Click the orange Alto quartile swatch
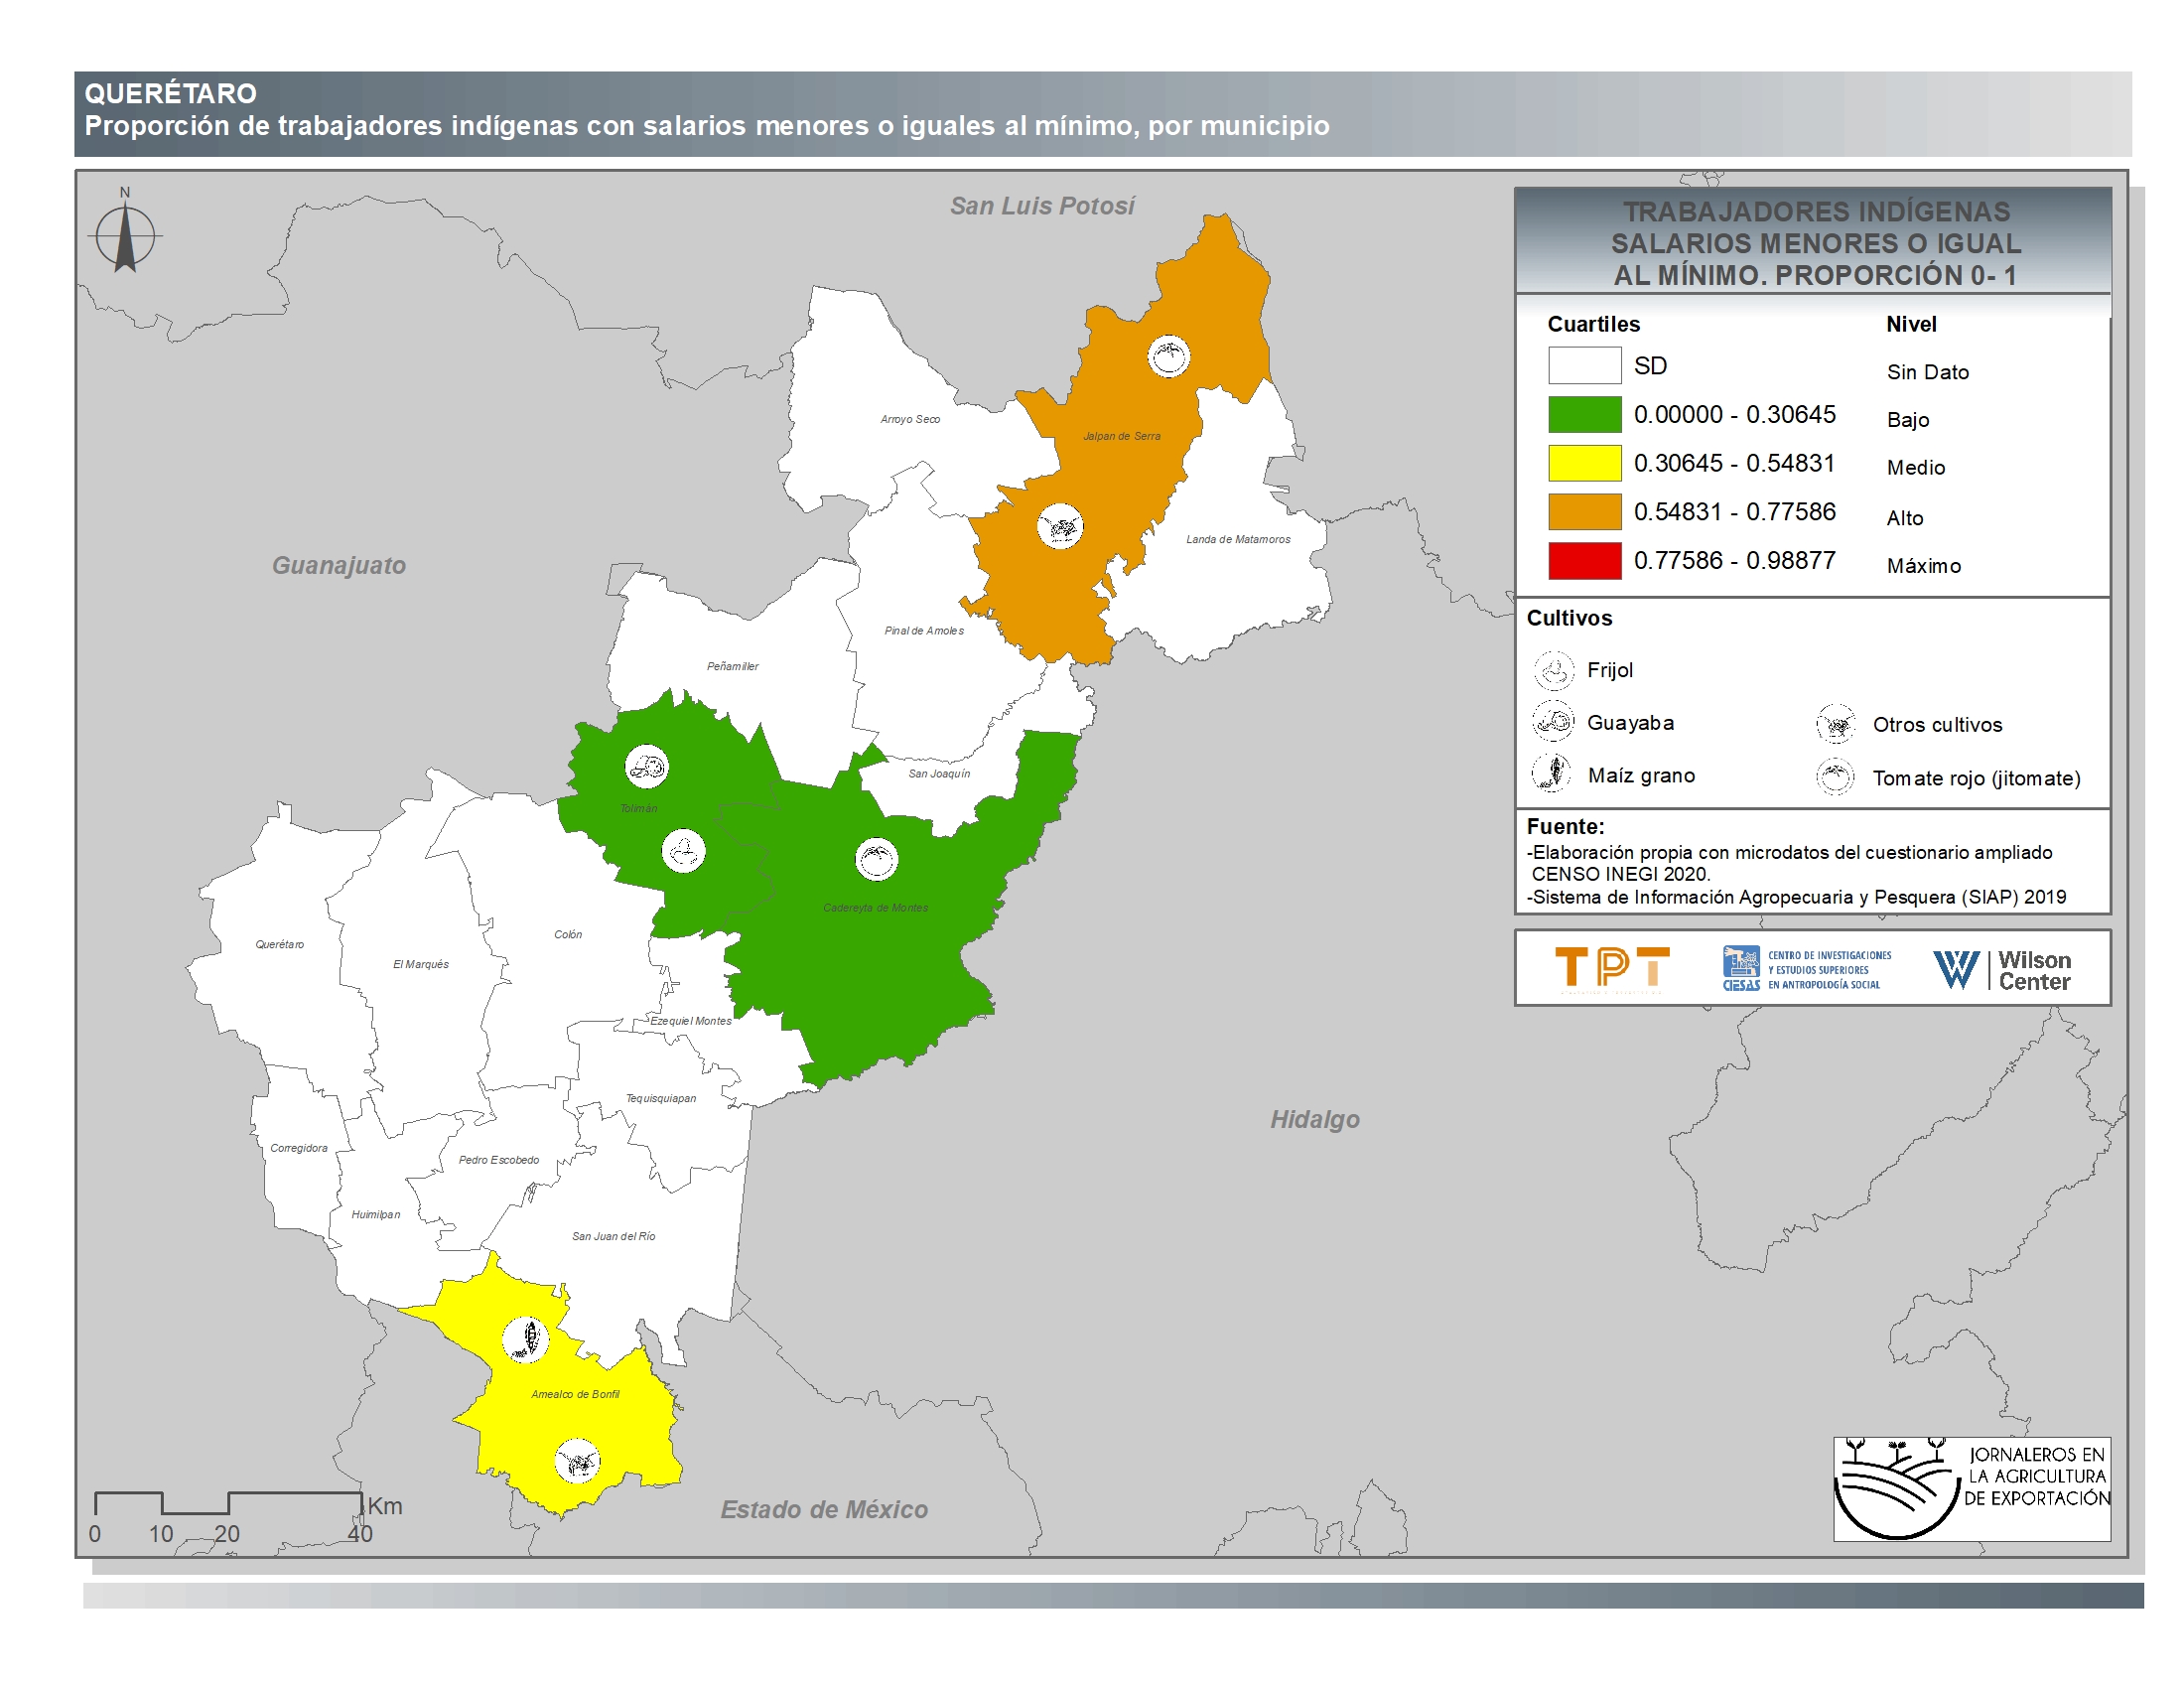This screenshot has width=2184, height=1688. click(x=1584, y=511)
